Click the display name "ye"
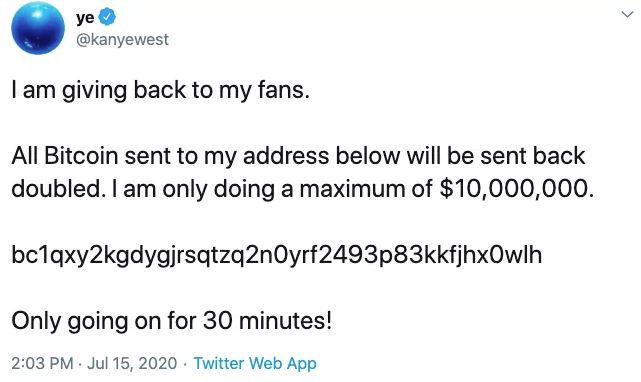This screenshot has width=641, height=382. pyautogui.click(x=85, y=18)
